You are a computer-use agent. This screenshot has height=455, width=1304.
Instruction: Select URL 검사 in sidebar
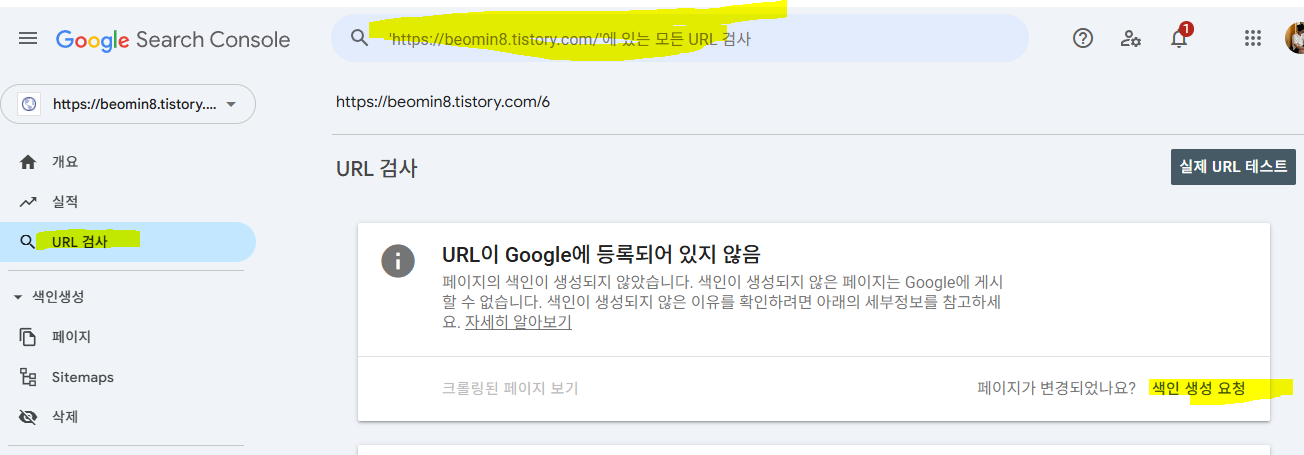tap(128, 242)
